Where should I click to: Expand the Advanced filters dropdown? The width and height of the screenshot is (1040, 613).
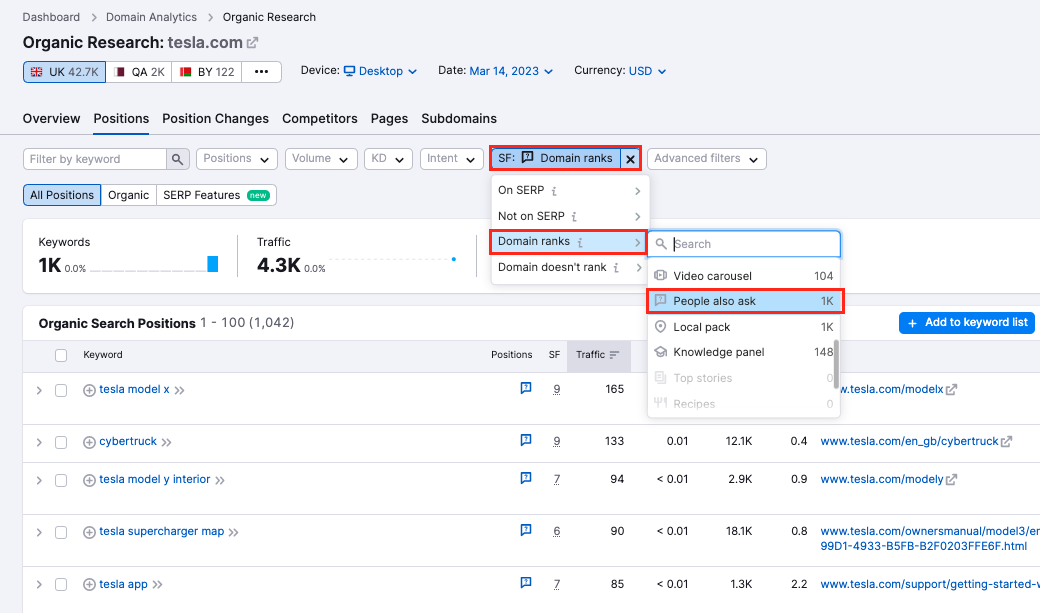tap(706, 159)
